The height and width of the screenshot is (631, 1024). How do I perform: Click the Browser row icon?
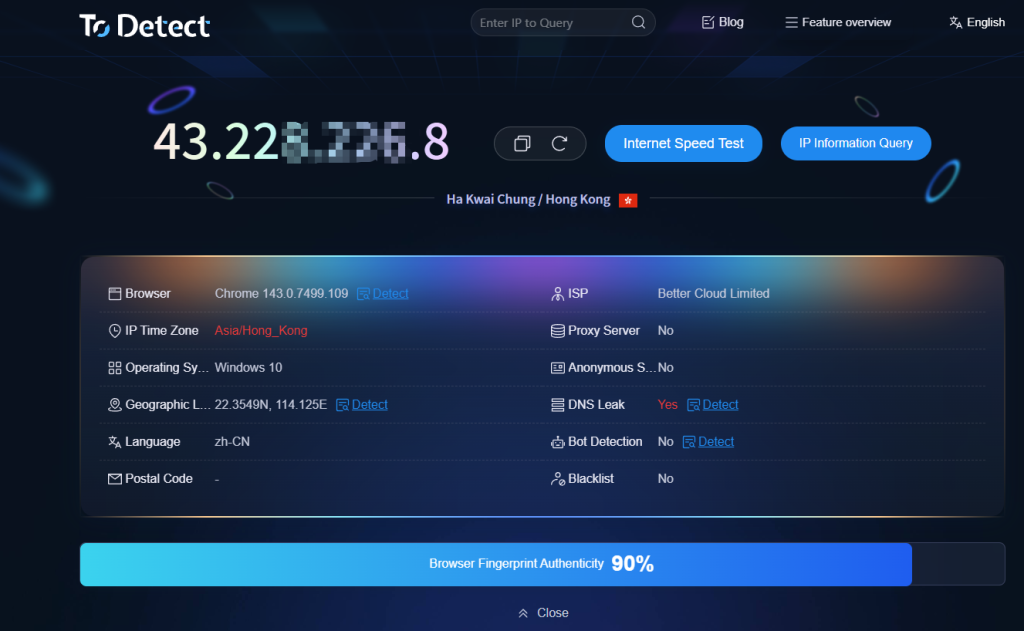pos(115,294)
